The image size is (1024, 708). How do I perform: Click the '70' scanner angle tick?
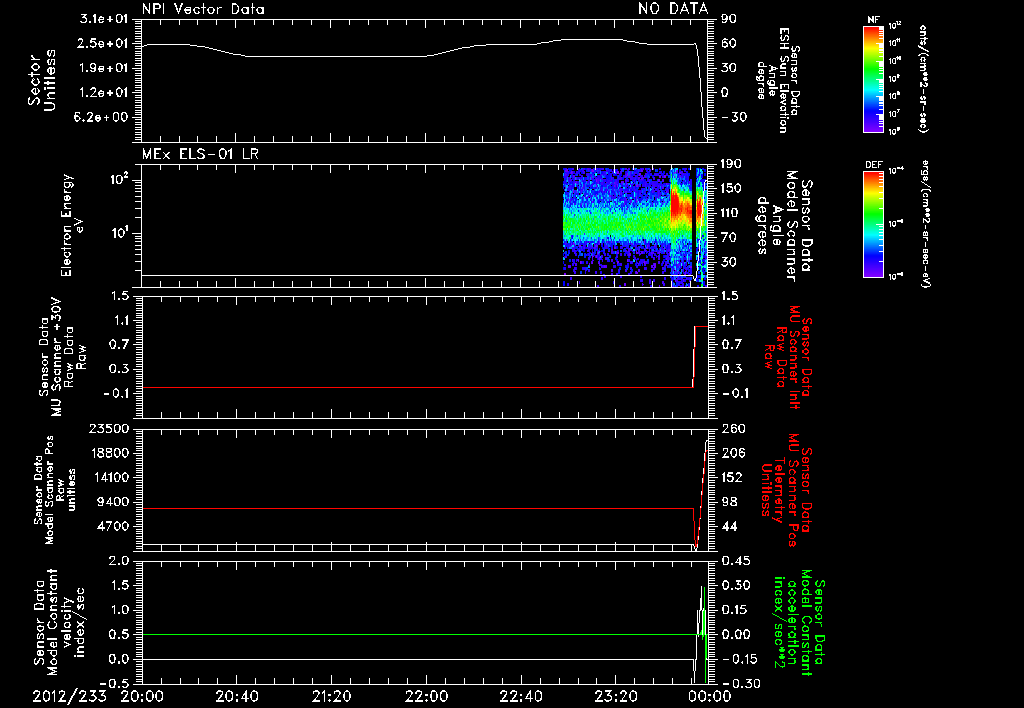(x=728, y=237)
